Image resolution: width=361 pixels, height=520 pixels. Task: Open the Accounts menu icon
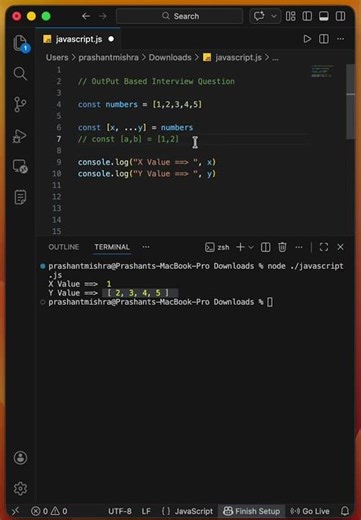(20, 458)
